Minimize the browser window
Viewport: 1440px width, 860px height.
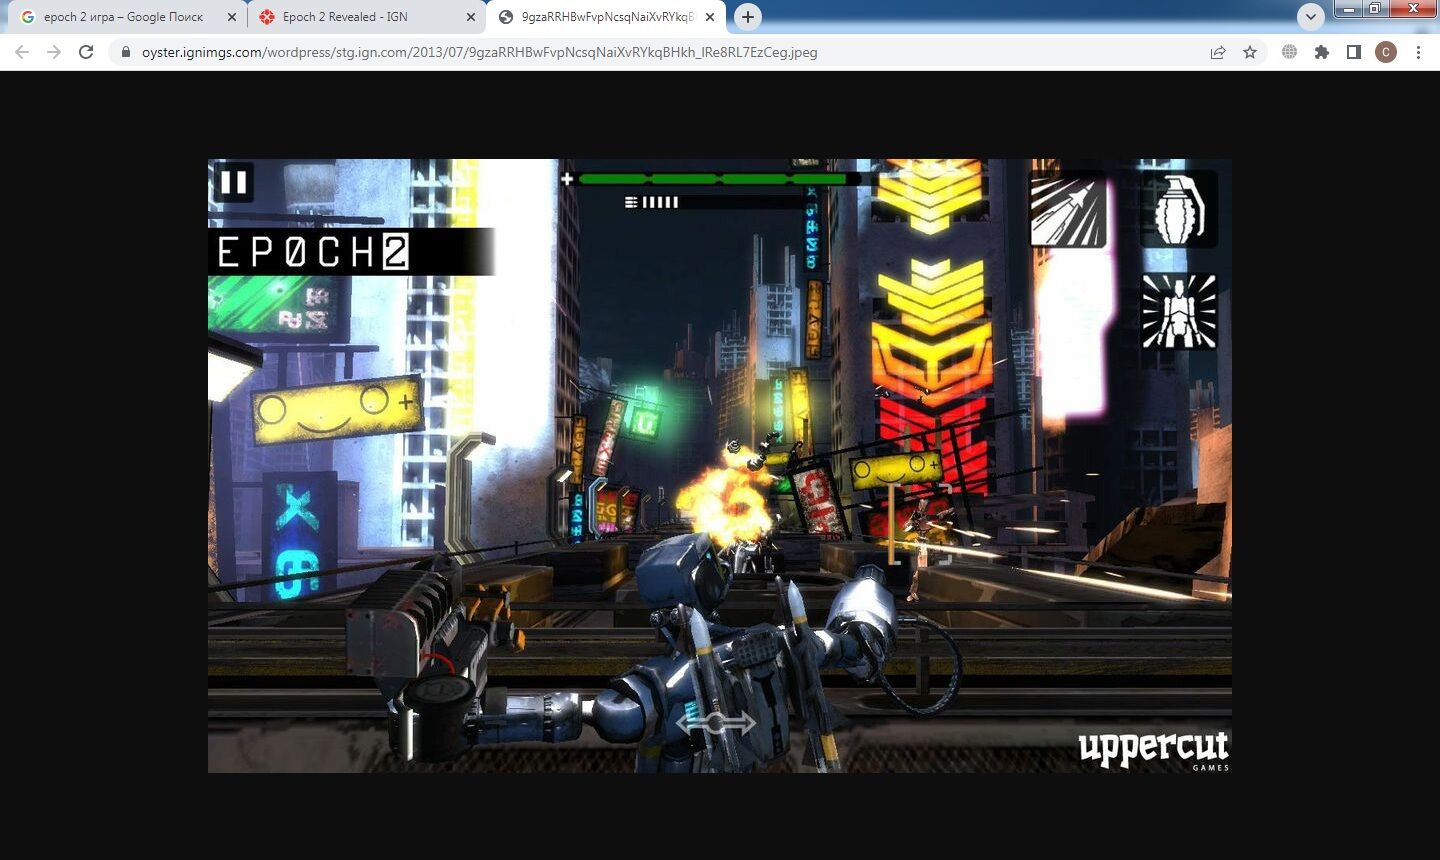1349,8
